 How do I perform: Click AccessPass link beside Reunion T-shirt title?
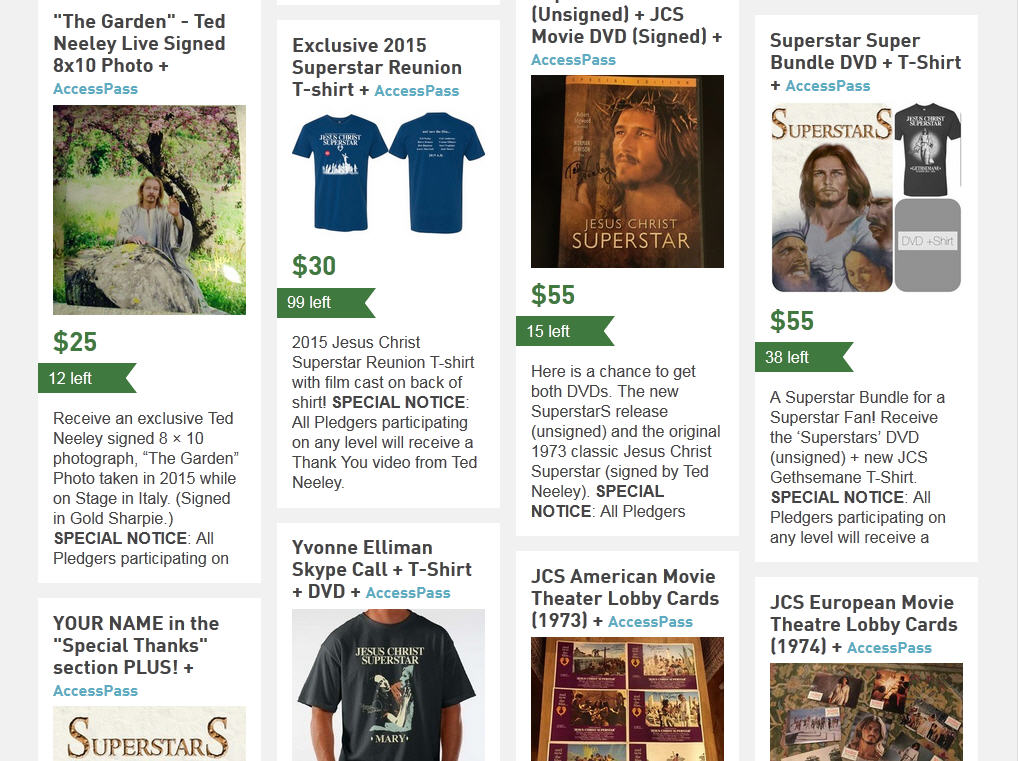pos(417,91)
